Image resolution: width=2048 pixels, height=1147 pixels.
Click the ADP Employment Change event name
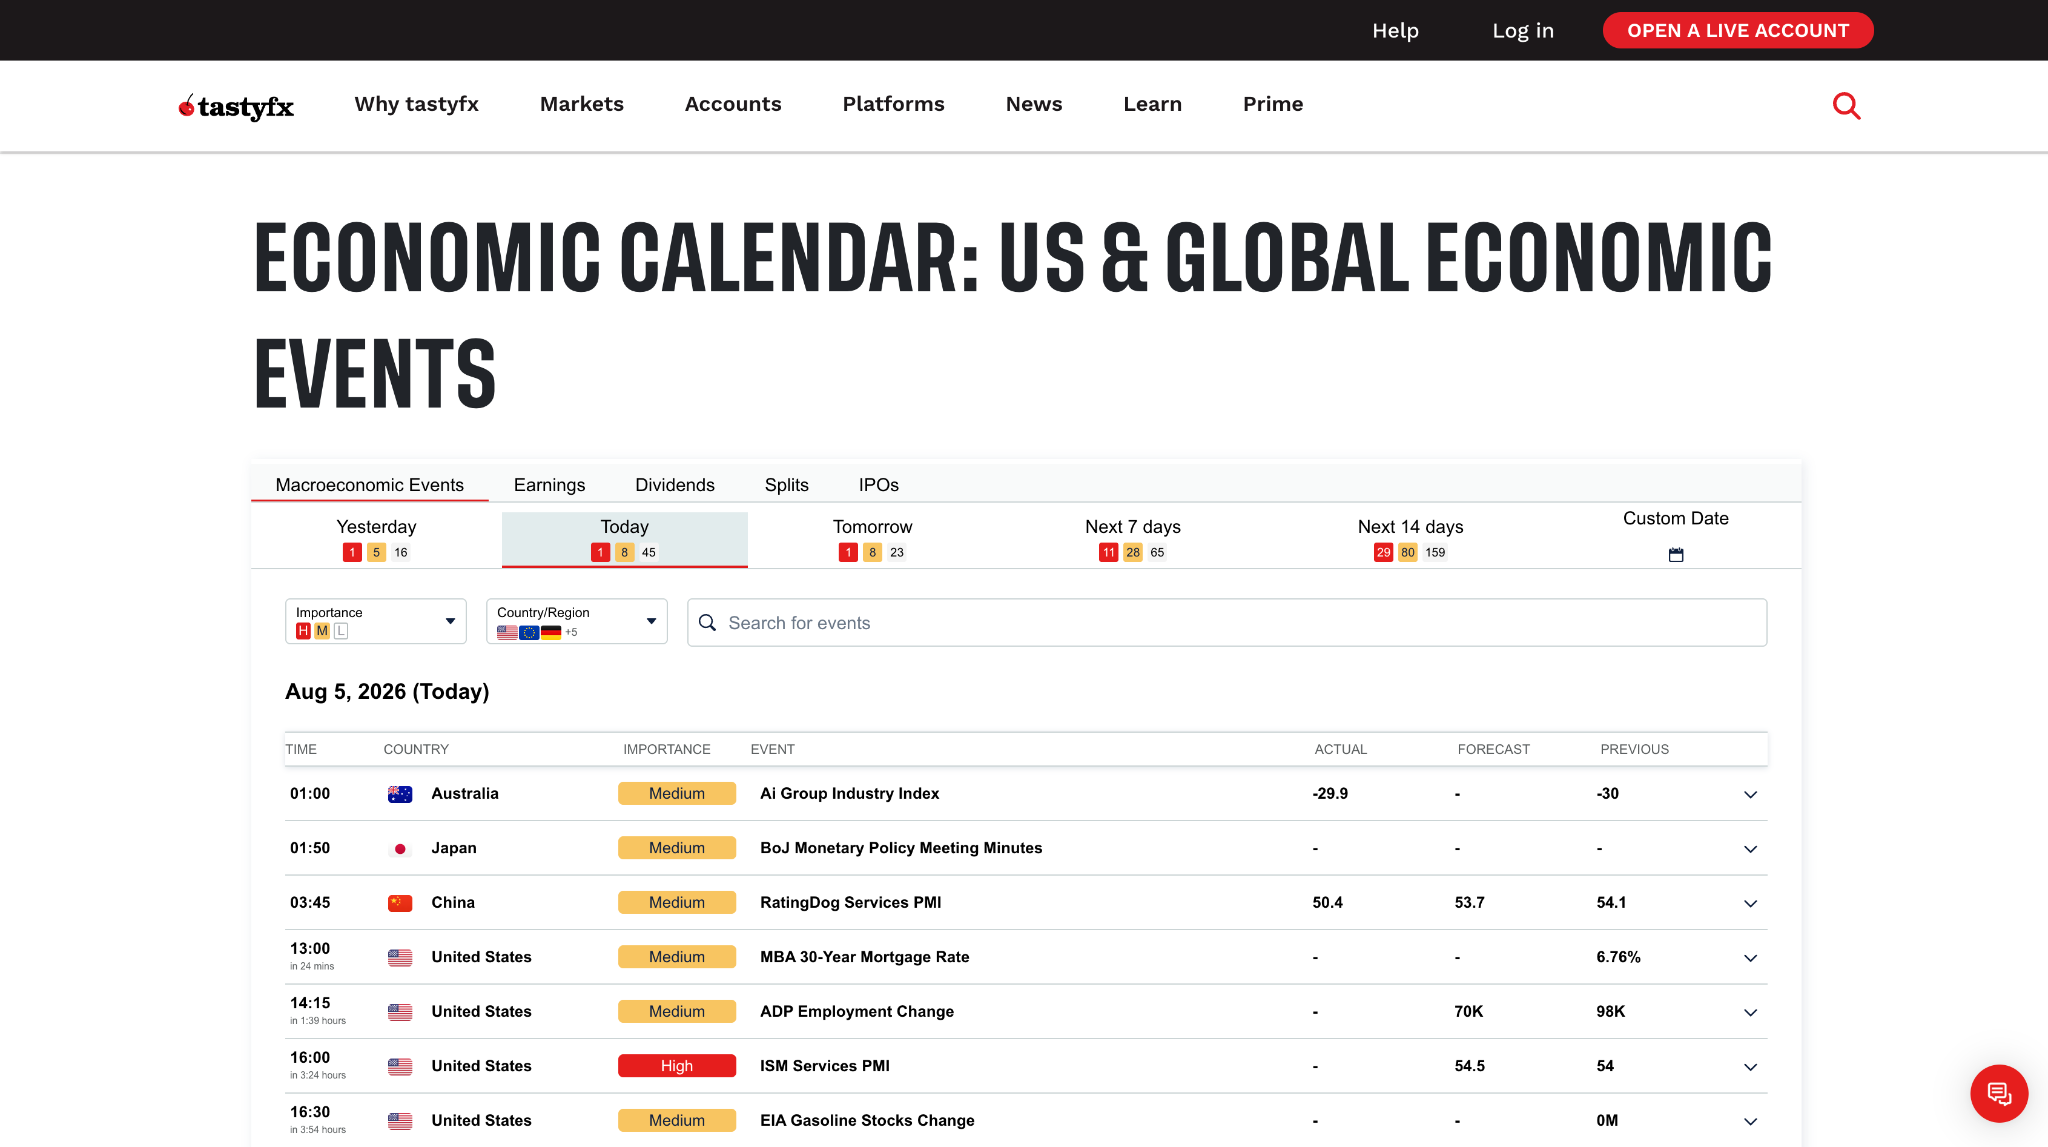coord(857,1012)
